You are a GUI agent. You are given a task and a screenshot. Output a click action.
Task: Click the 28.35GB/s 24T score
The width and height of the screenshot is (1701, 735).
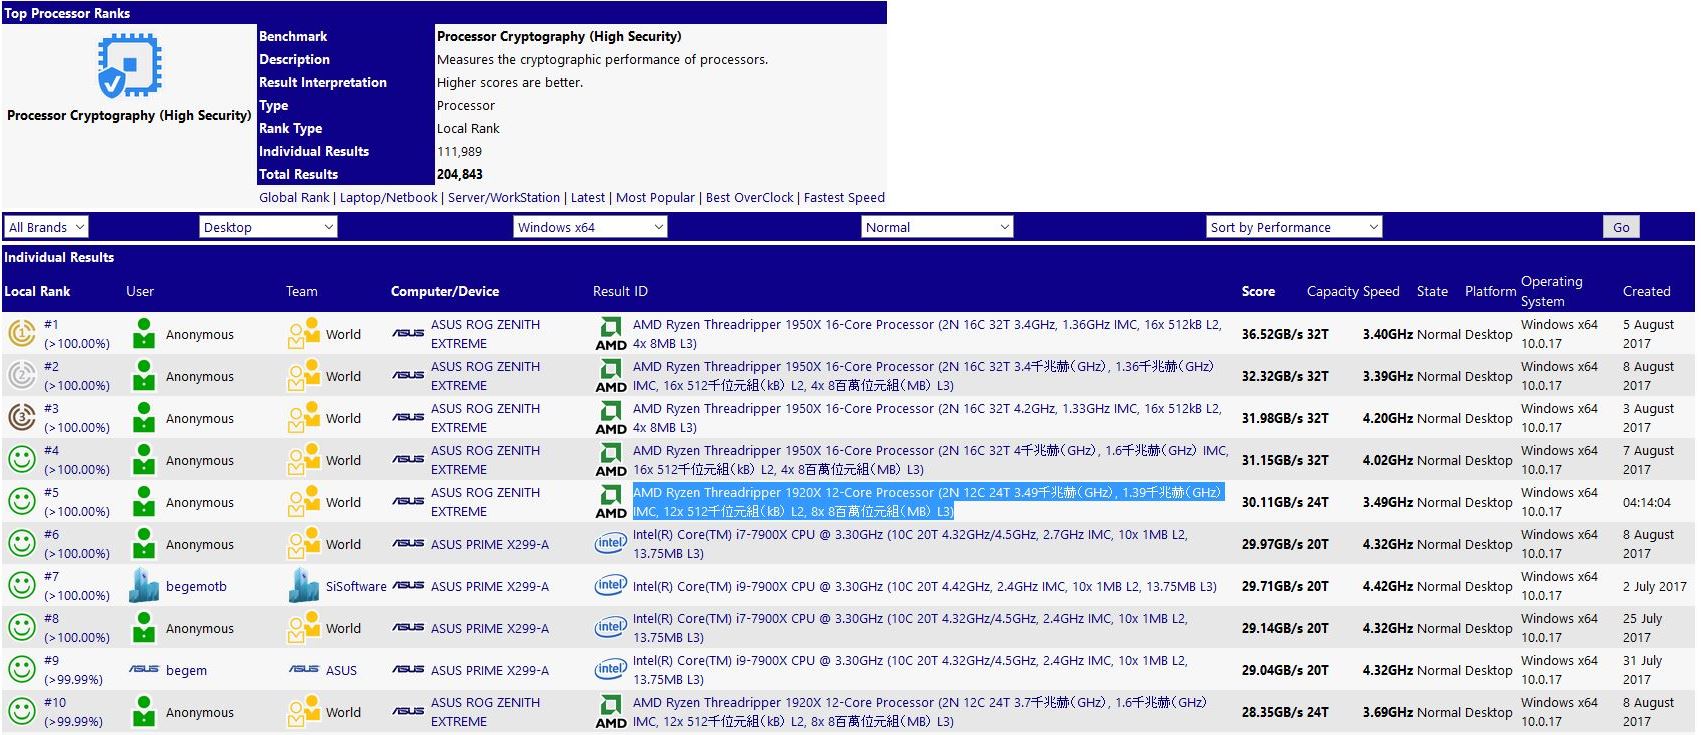pos(1285,712)
